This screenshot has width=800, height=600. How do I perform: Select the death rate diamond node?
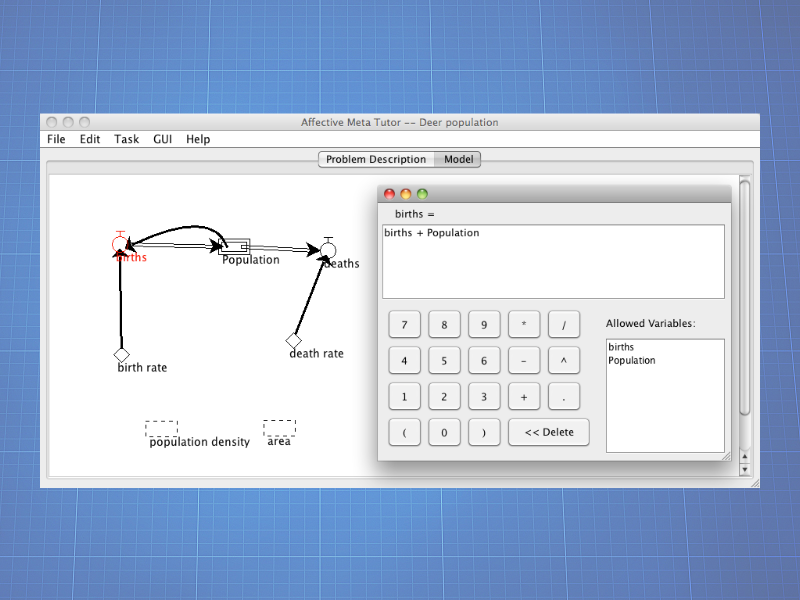click(x=293, y=340)
